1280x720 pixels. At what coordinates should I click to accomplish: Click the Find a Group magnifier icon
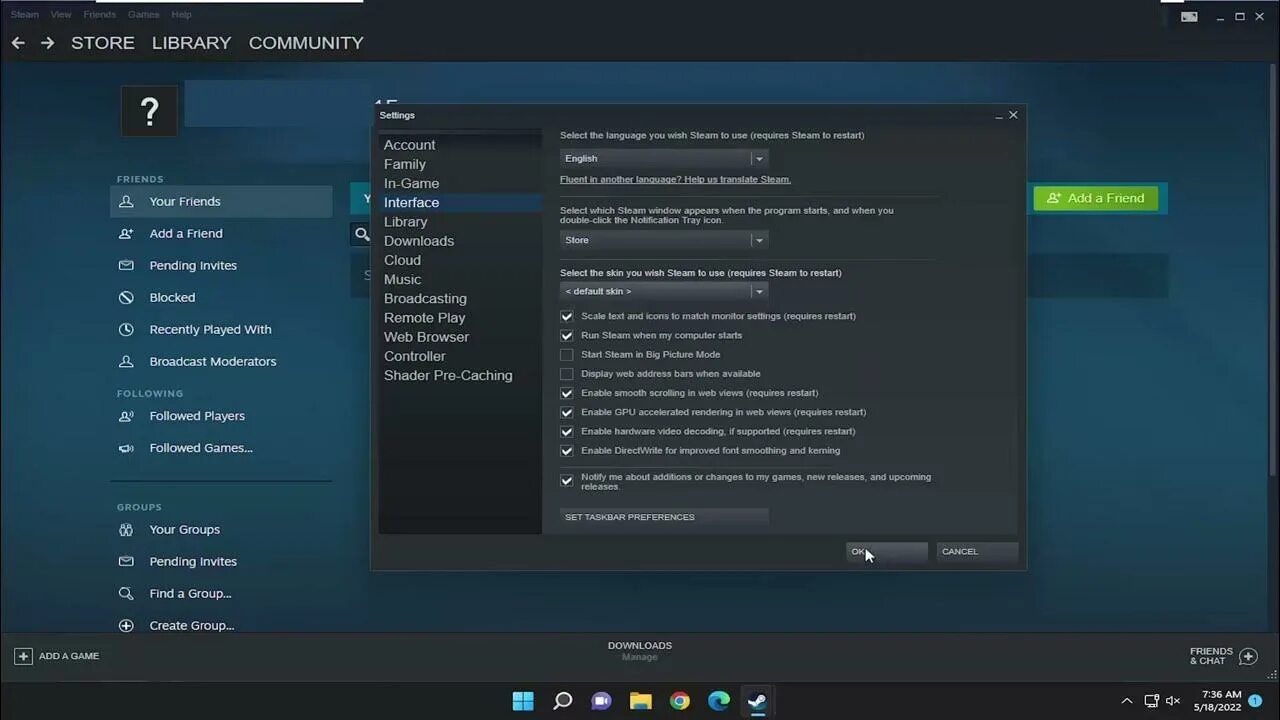click(126, 593)
